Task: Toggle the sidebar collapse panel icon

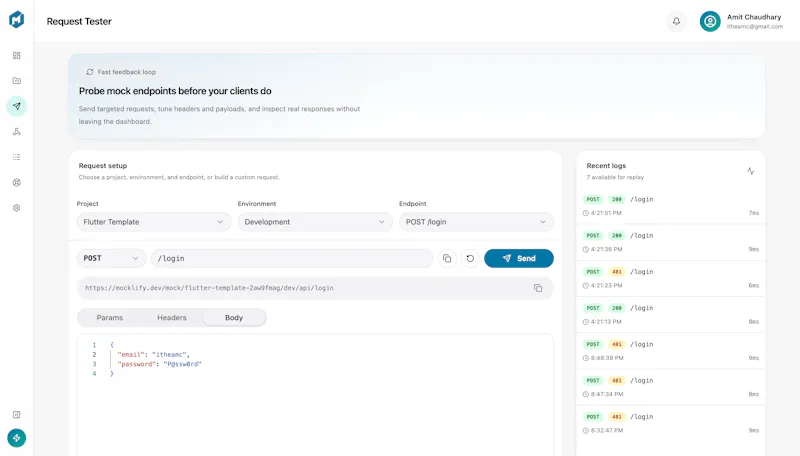Action: (x=16, y=415)
